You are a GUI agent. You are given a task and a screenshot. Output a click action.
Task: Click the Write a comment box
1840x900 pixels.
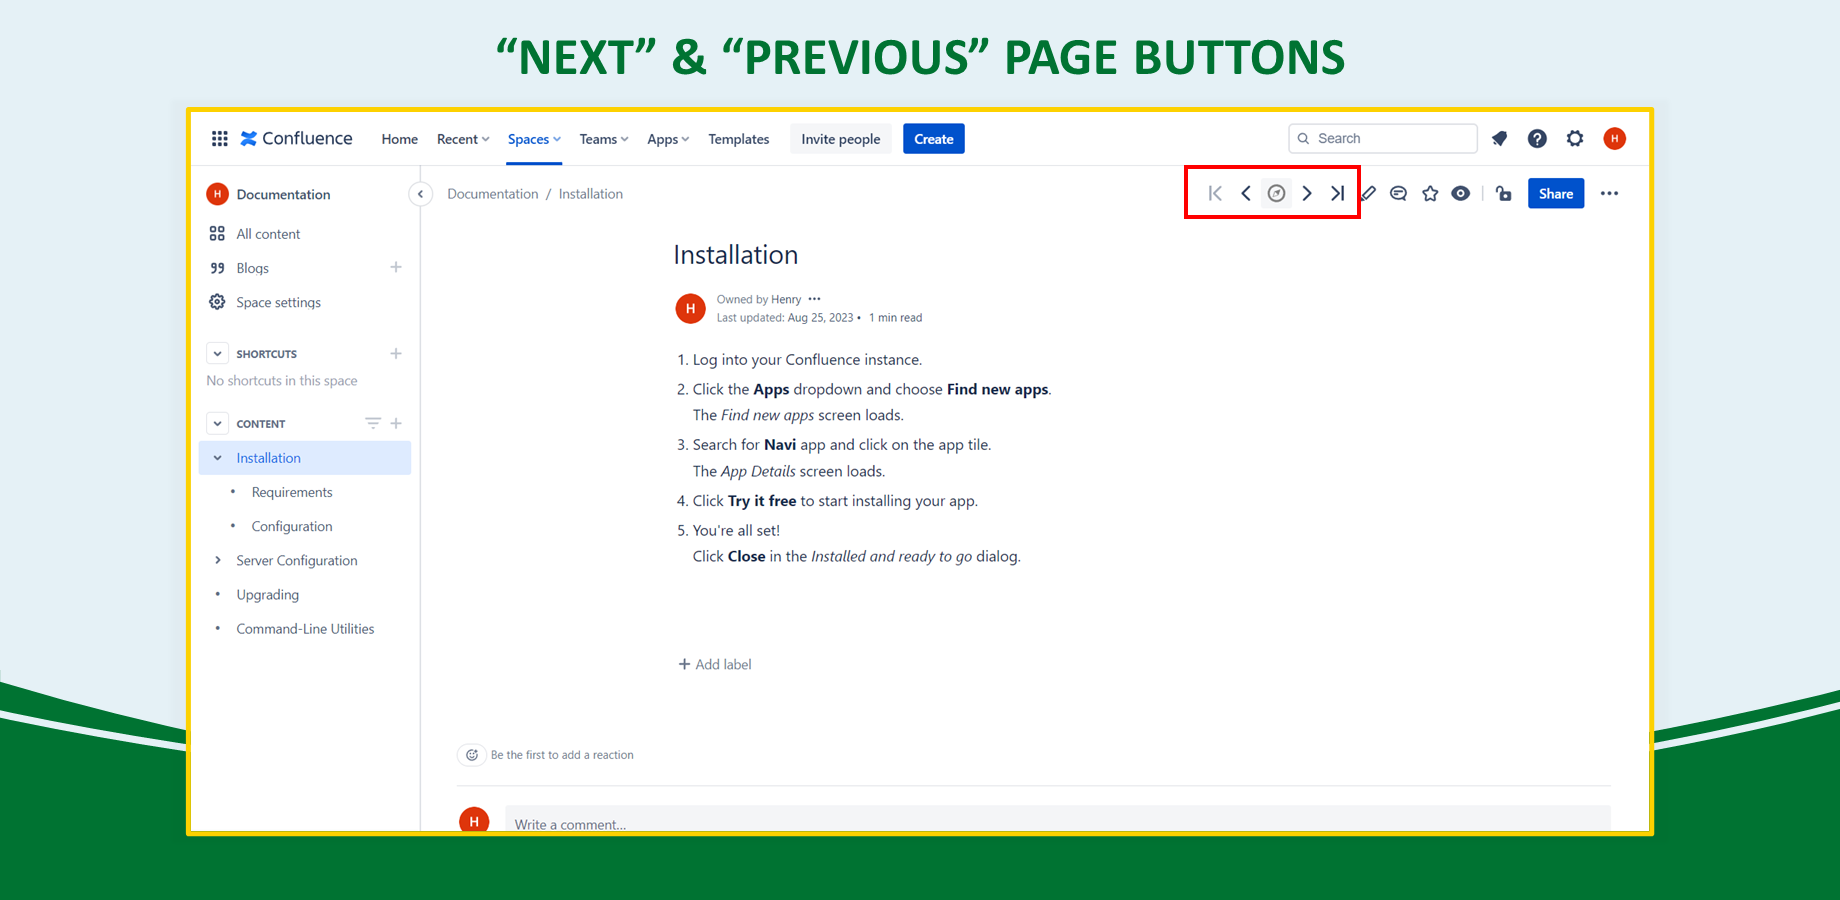coord(1058,820)
